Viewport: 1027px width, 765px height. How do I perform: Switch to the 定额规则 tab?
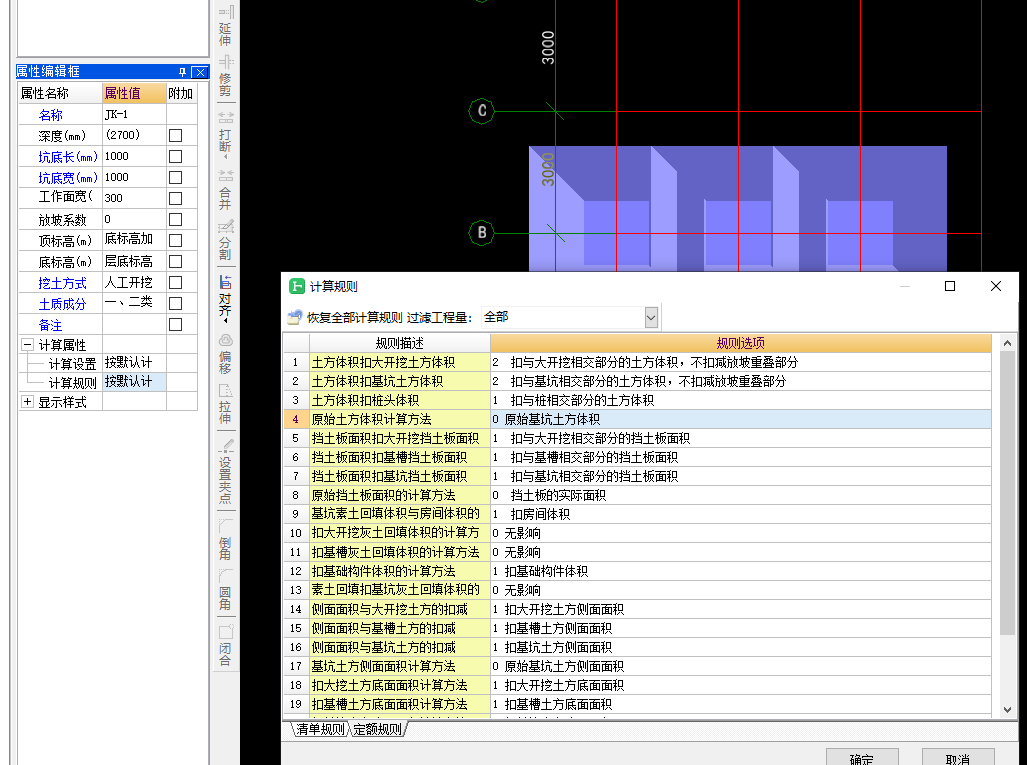tap(377, 729)
